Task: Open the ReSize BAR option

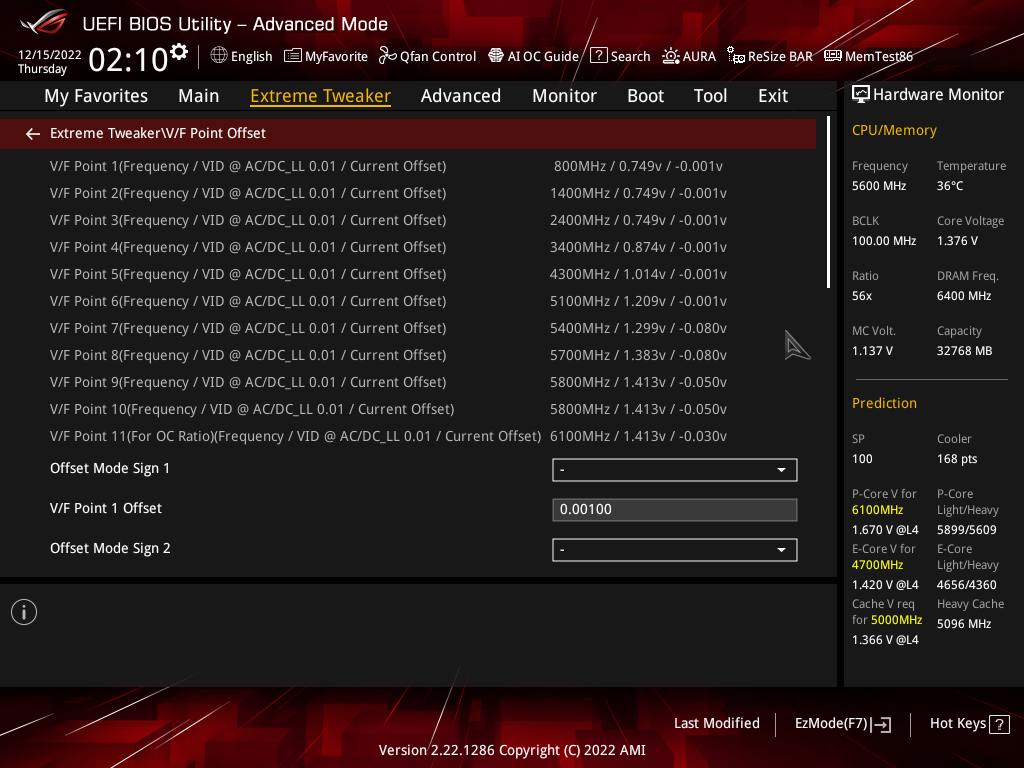Action: tap(769, 56)
